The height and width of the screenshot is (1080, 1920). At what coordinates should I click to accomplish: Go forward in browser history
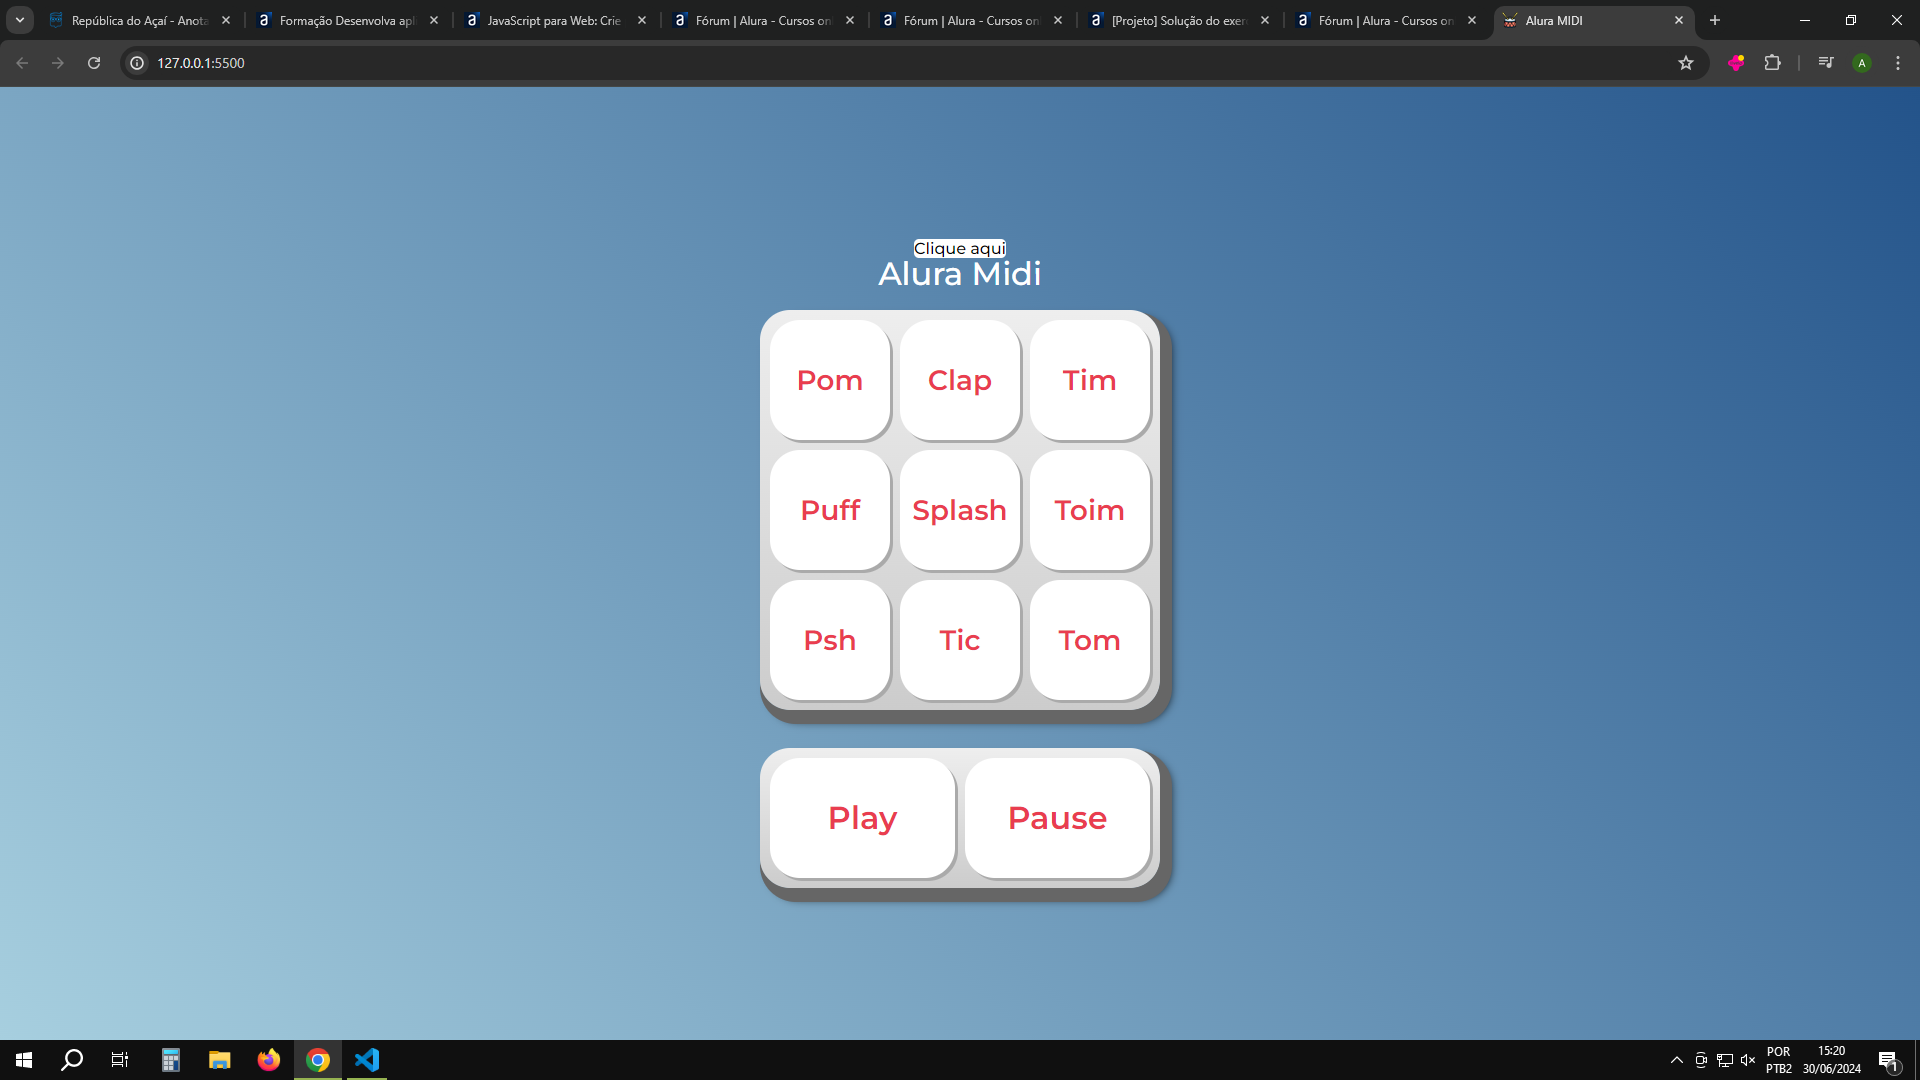(58, 63)
